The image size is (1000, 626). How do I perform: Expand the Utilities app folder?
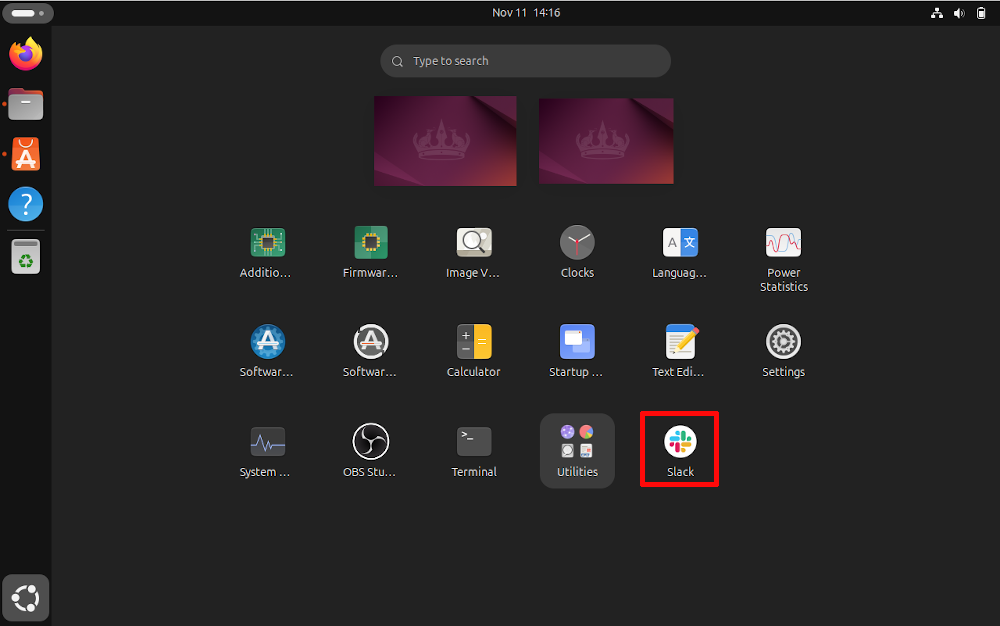point(577,441)
